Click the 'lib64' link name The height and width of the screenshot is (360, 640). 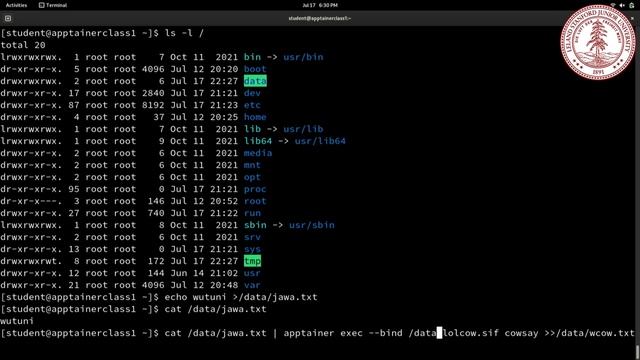click(x=258, y=141)
